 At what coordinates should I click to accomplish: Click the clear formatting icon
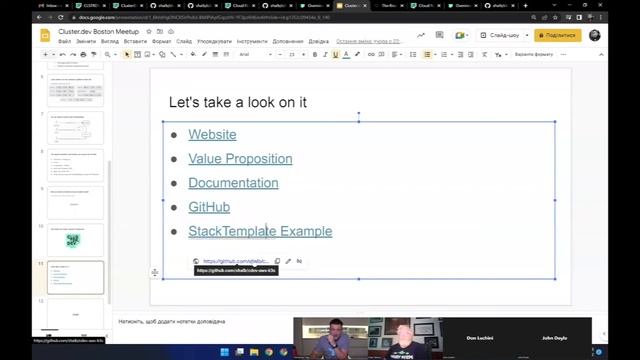click(484, 54)
